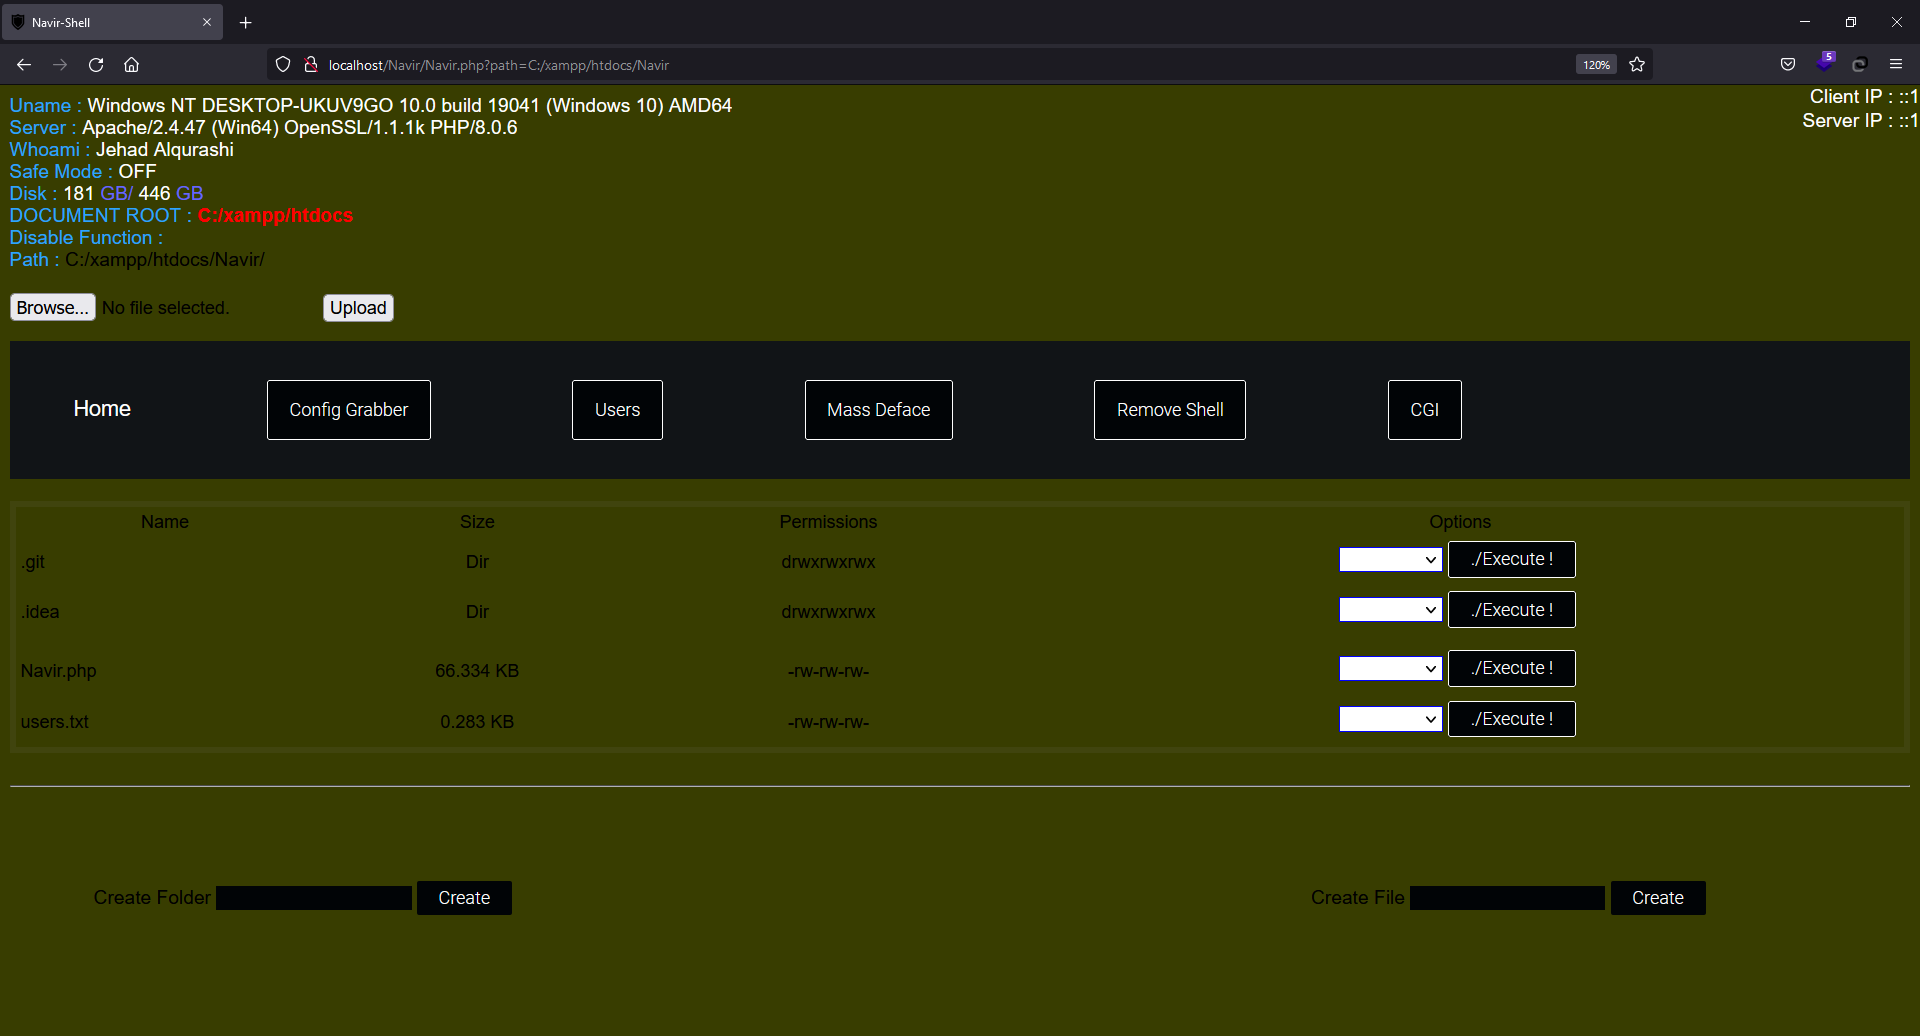Open a new tab with plus icon
1920x1036 pixels.
point(246,22)
